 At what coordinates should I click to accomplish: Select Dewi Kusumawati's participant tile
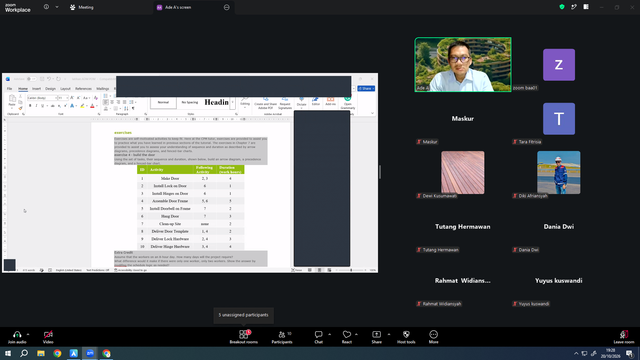pyautogui.click(x=463, y=173)
